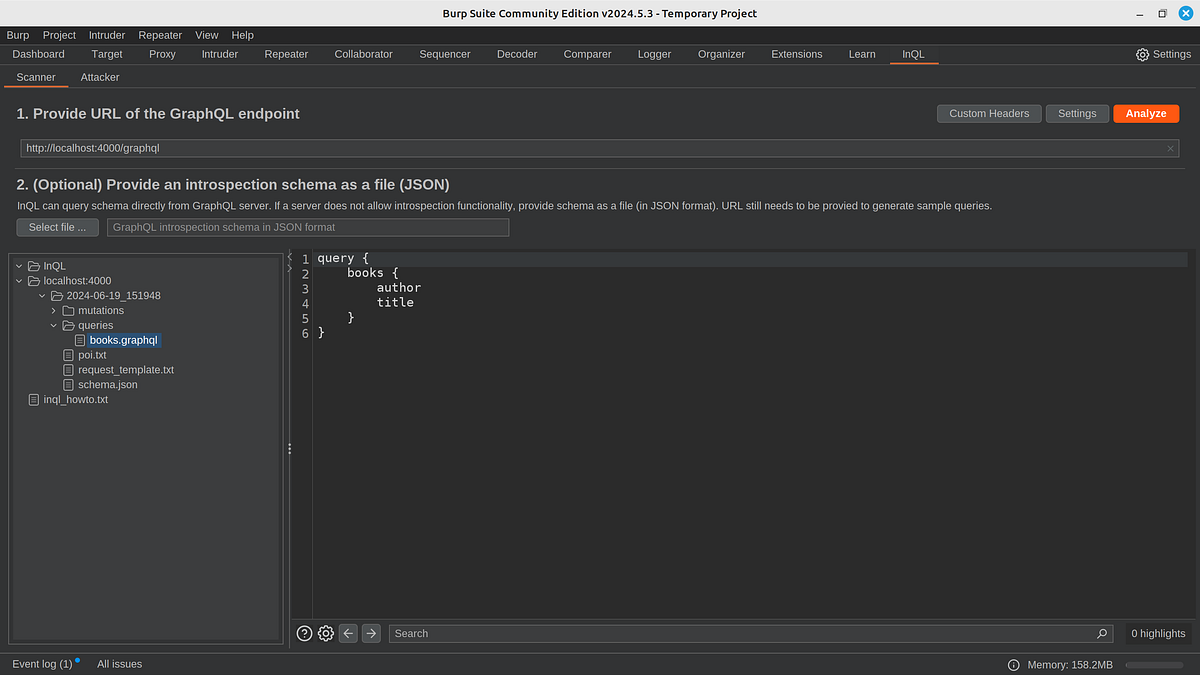Click line number 1 in editor gutter
The width and height of the screenshot is (1200, 675).
305,259
